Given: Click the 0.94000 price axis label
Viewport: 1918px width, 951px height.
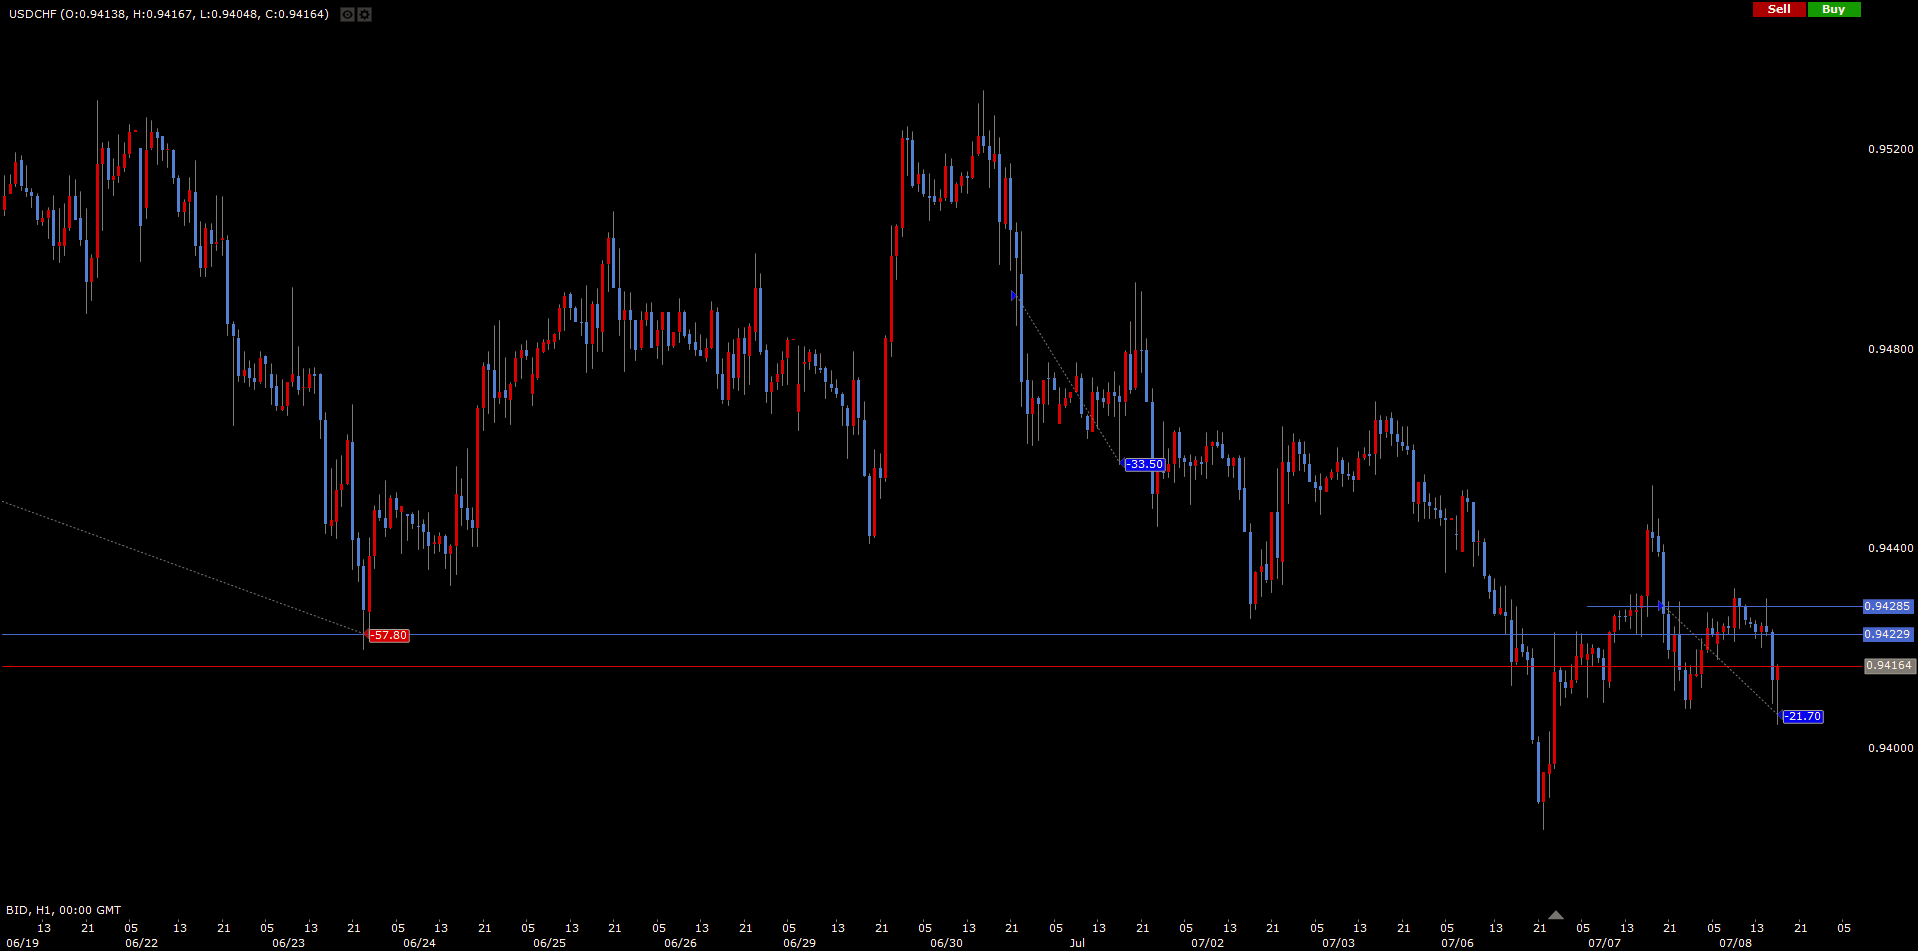Looking at the screenshot, I should click(1890, 749).
